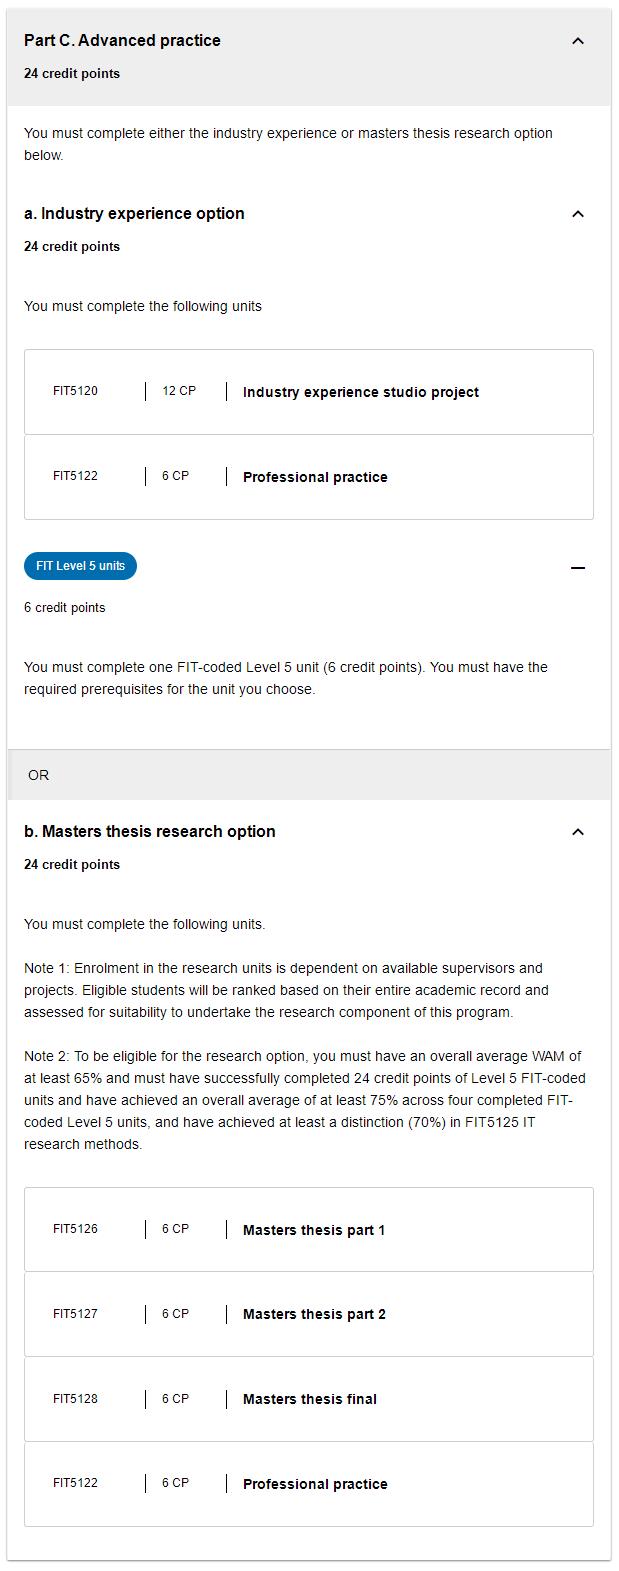Viewport: 619px width, 1571px height.
Task: Click the FIT5126 unit code
Action: (x=75, y=1229)
